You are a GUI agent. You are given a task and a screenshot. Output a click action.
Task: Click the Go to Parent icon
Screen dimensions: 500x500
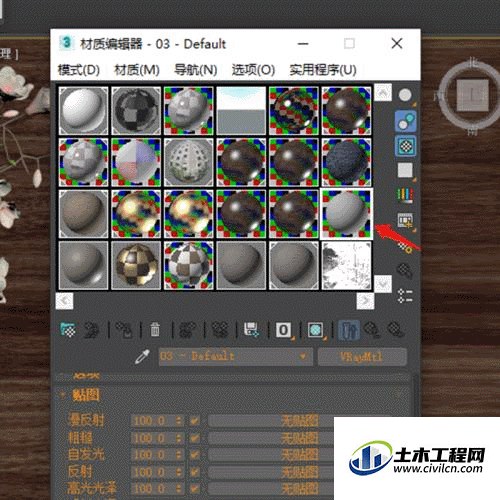(371, 330)
